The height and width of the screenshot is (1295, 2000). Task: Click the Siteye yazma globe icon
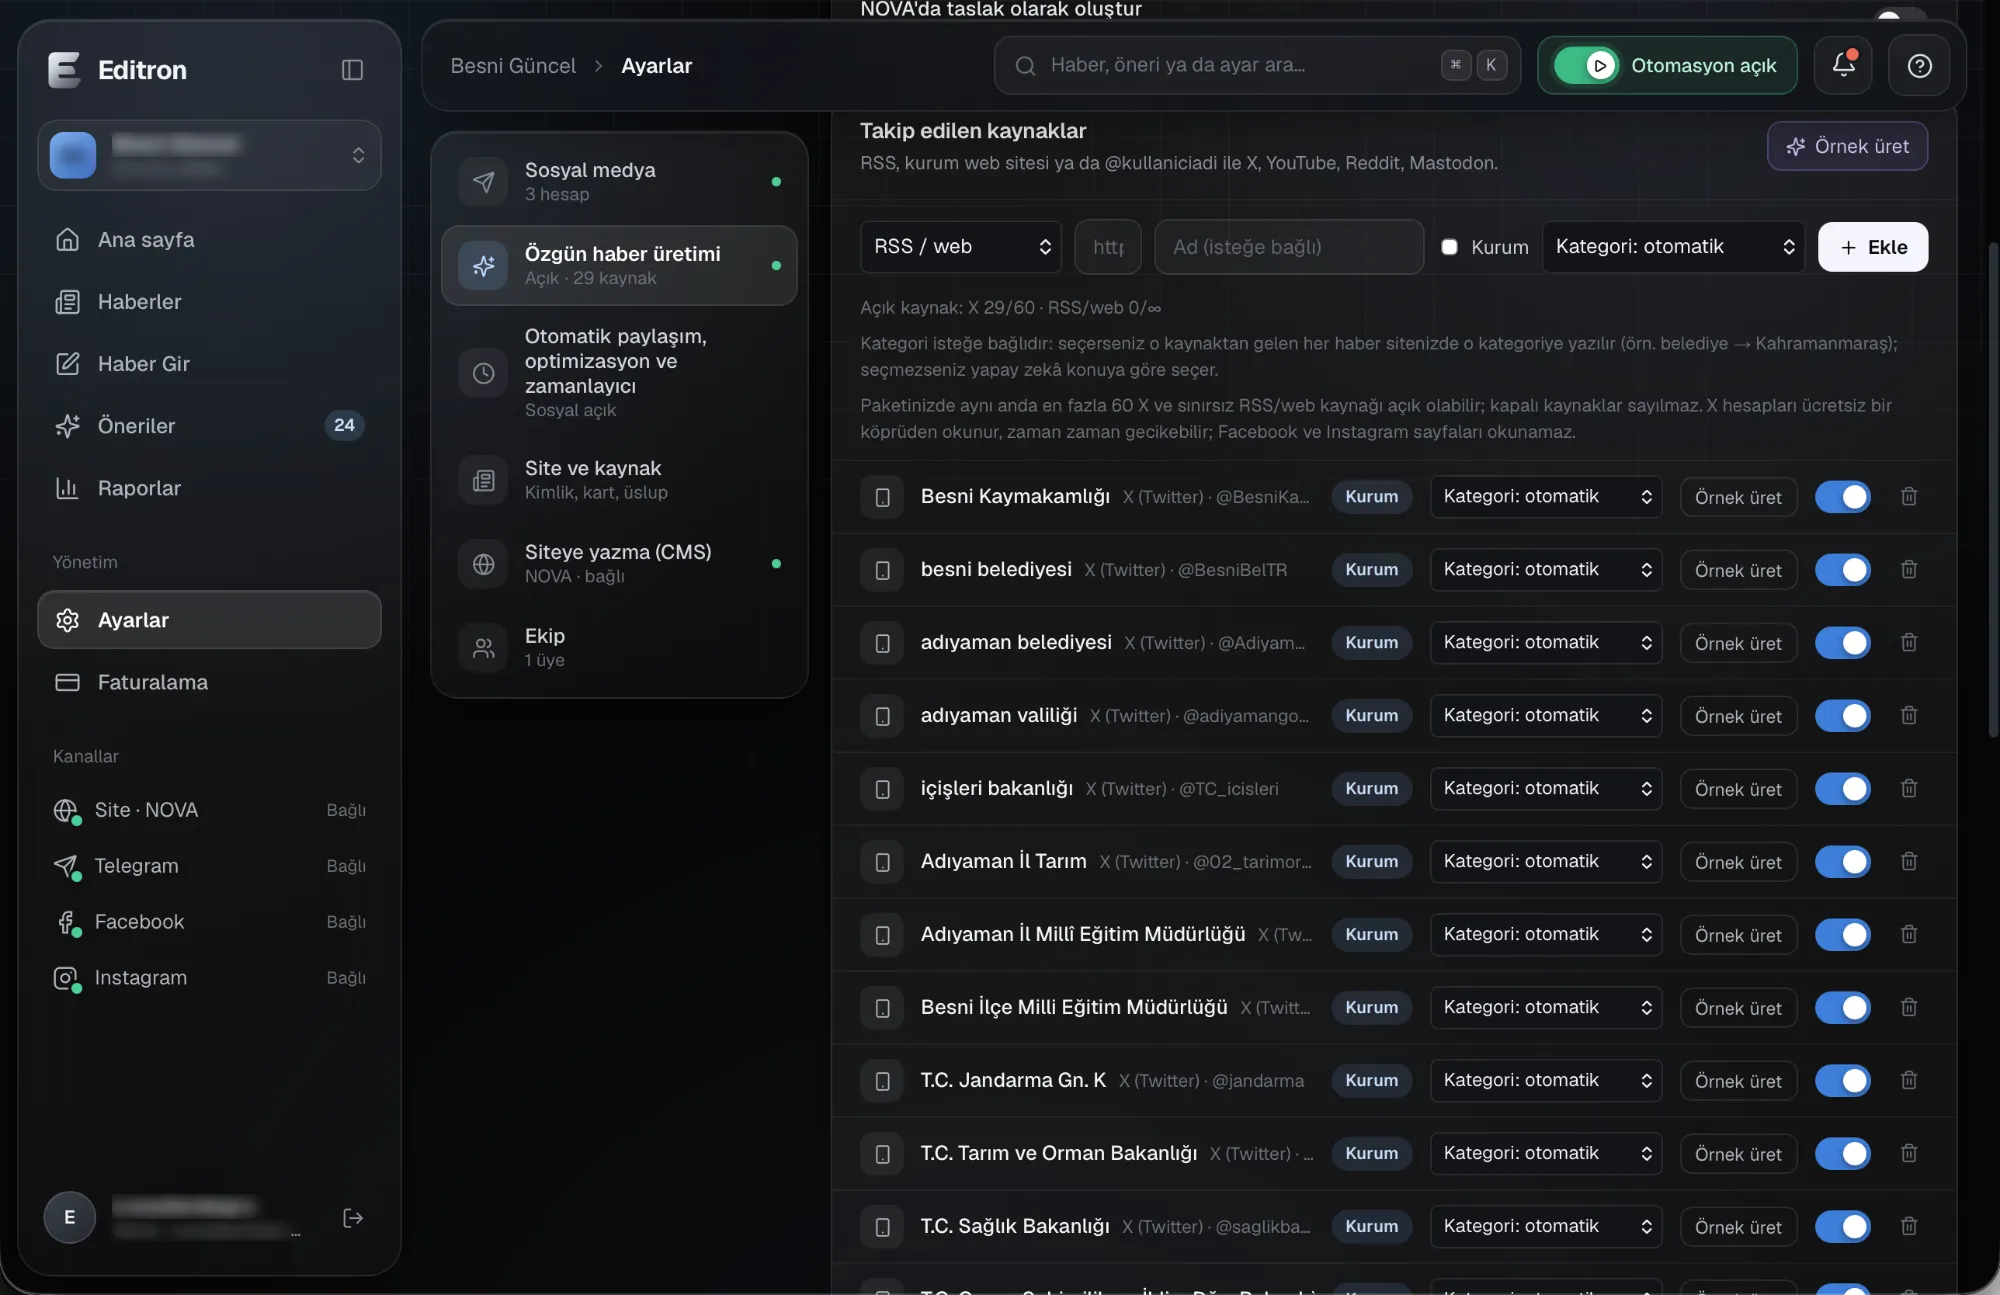click(x=483, y=564)
